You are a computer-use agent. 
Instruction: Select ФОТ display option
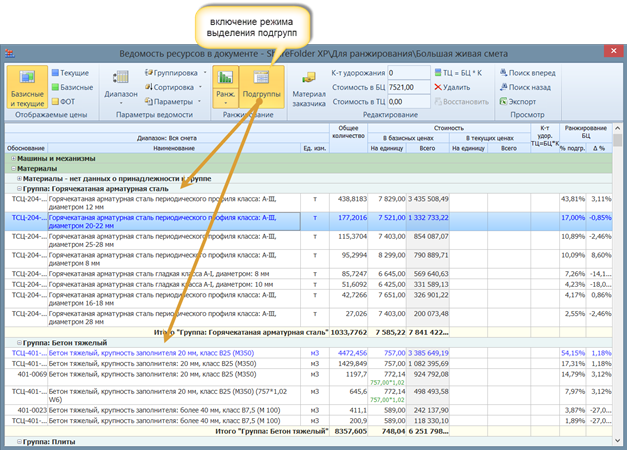63,102
